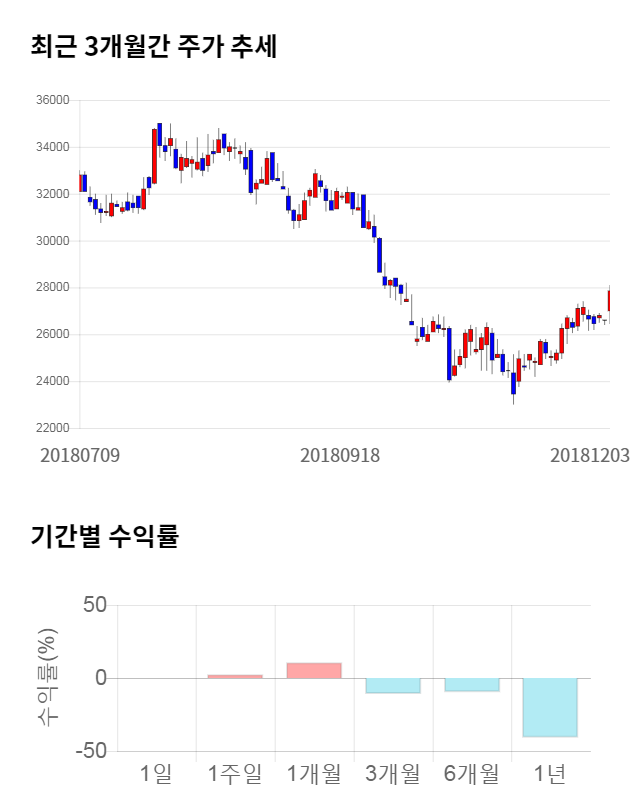Viewport: 640px width, 810px height.
Task: Click the 22000 price axis label
Action: pos(51,428)
